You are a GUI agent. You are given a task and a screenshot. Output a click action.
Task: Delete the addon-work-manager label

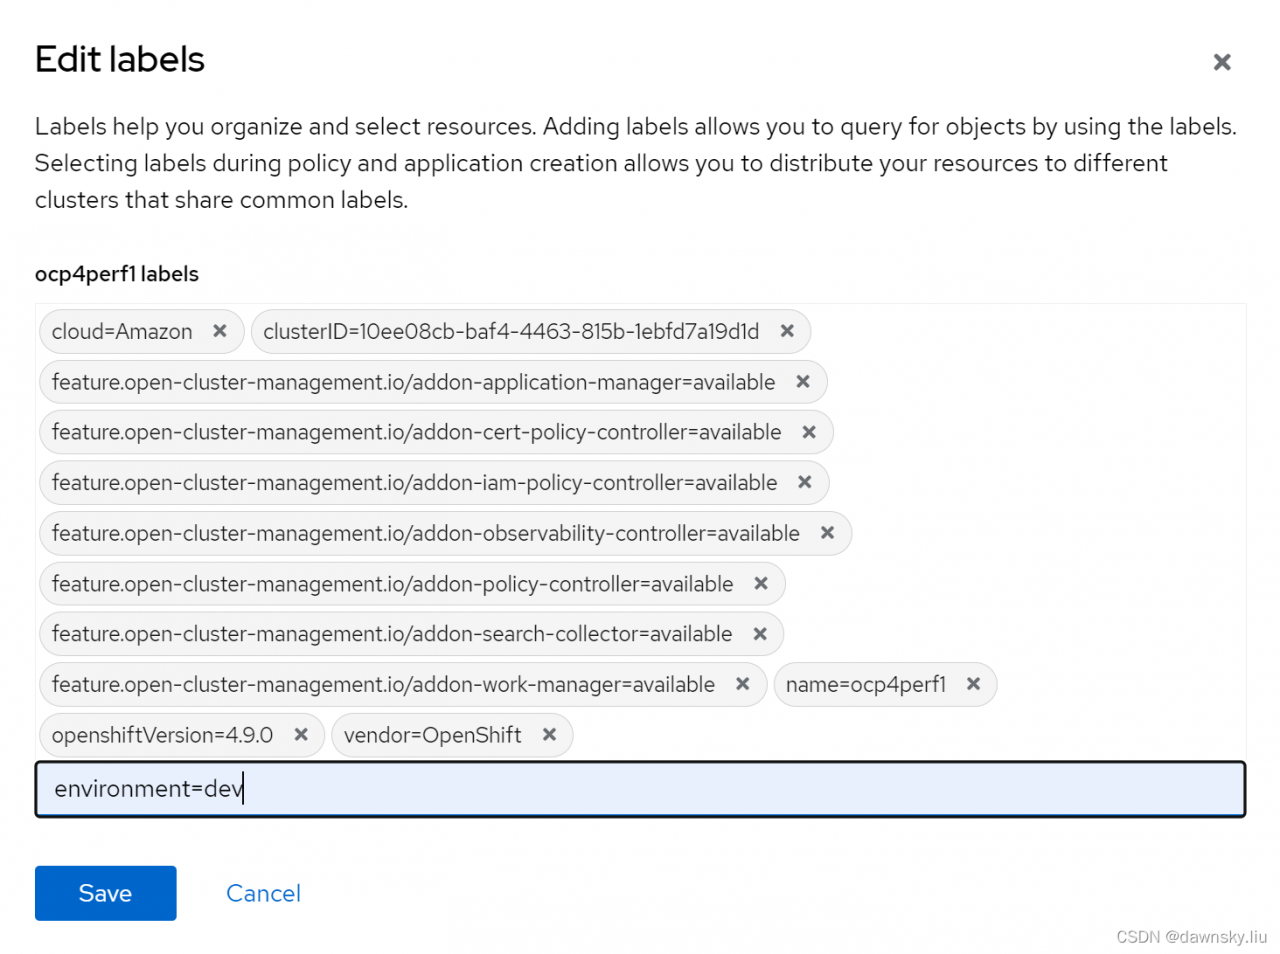[743, 684]
